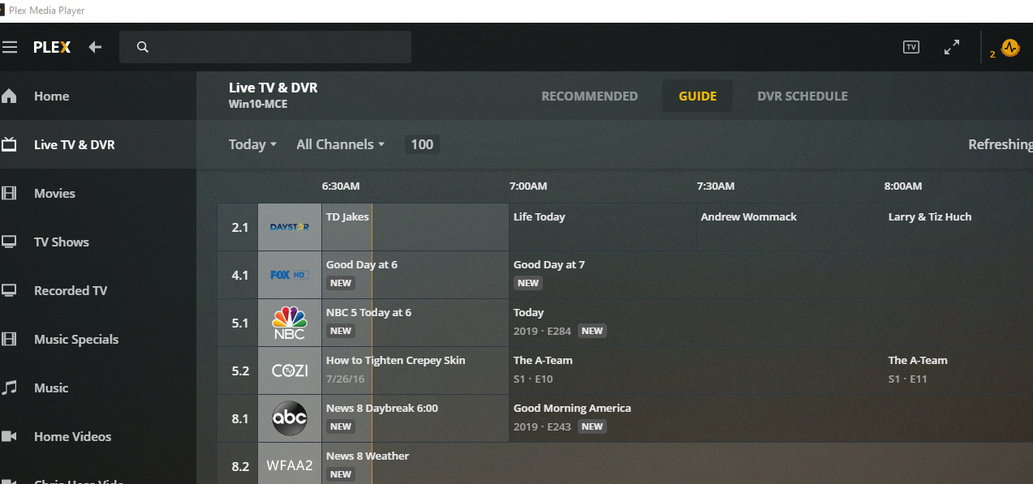1033x484 pixels.
Task: Click the Plex logo
Action: (x=52, y=47)
